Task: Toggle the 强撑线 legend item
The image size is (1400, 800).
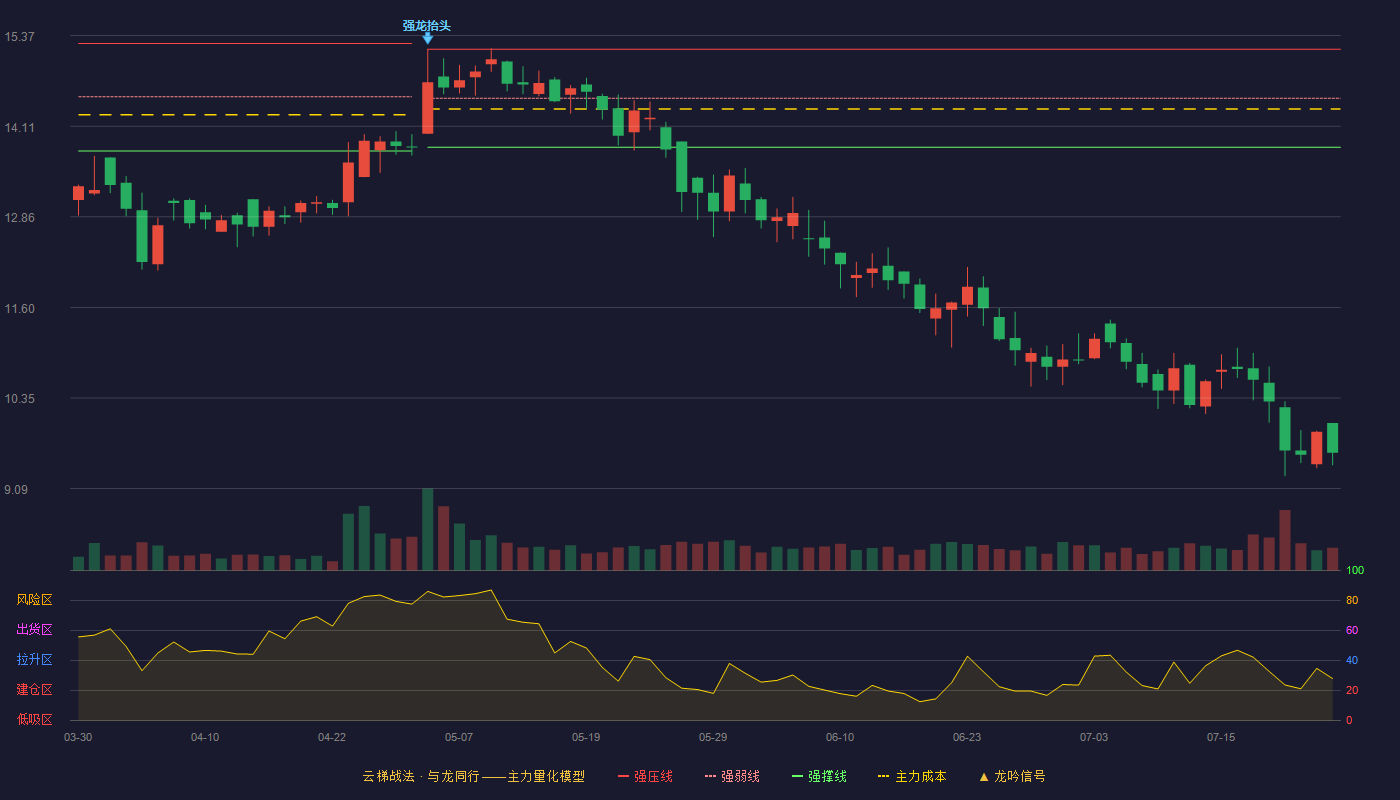Action: 819,776
